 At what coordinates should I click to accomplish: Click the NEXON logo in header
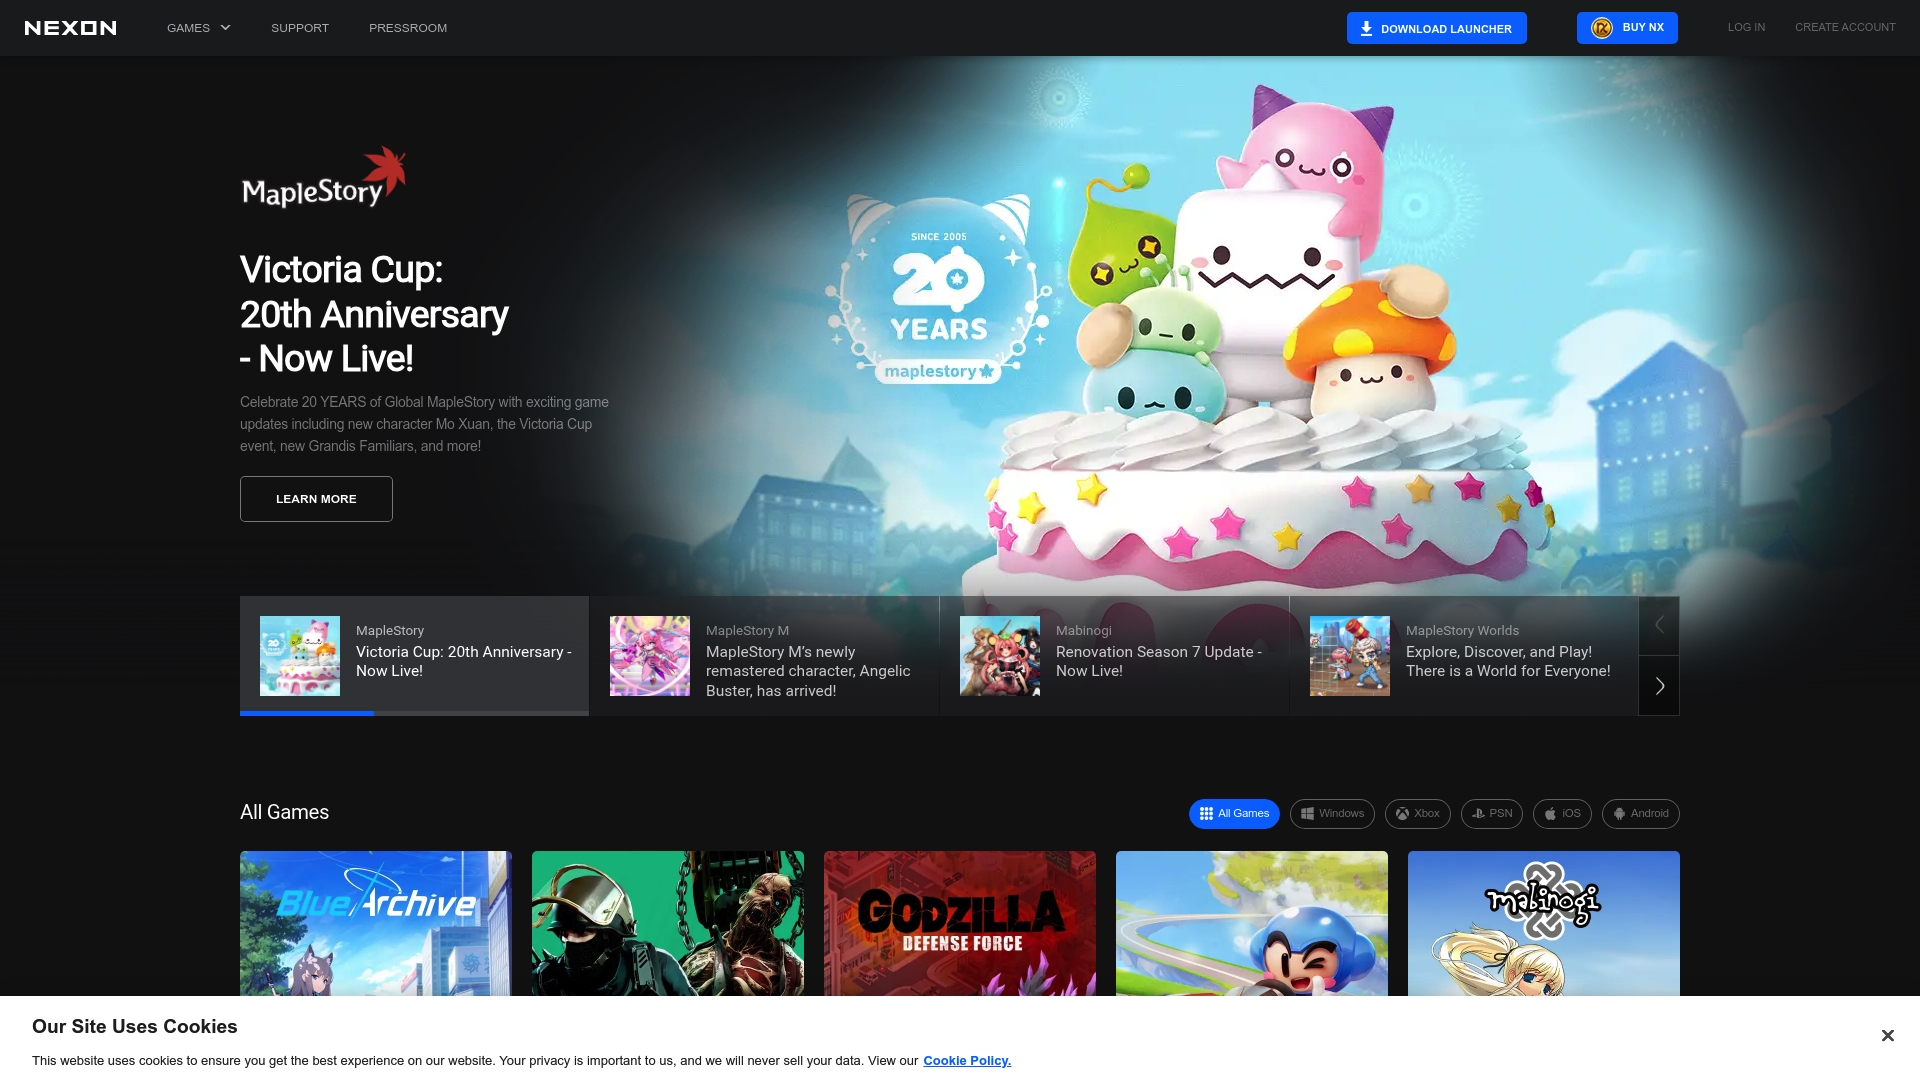[70, 28]
